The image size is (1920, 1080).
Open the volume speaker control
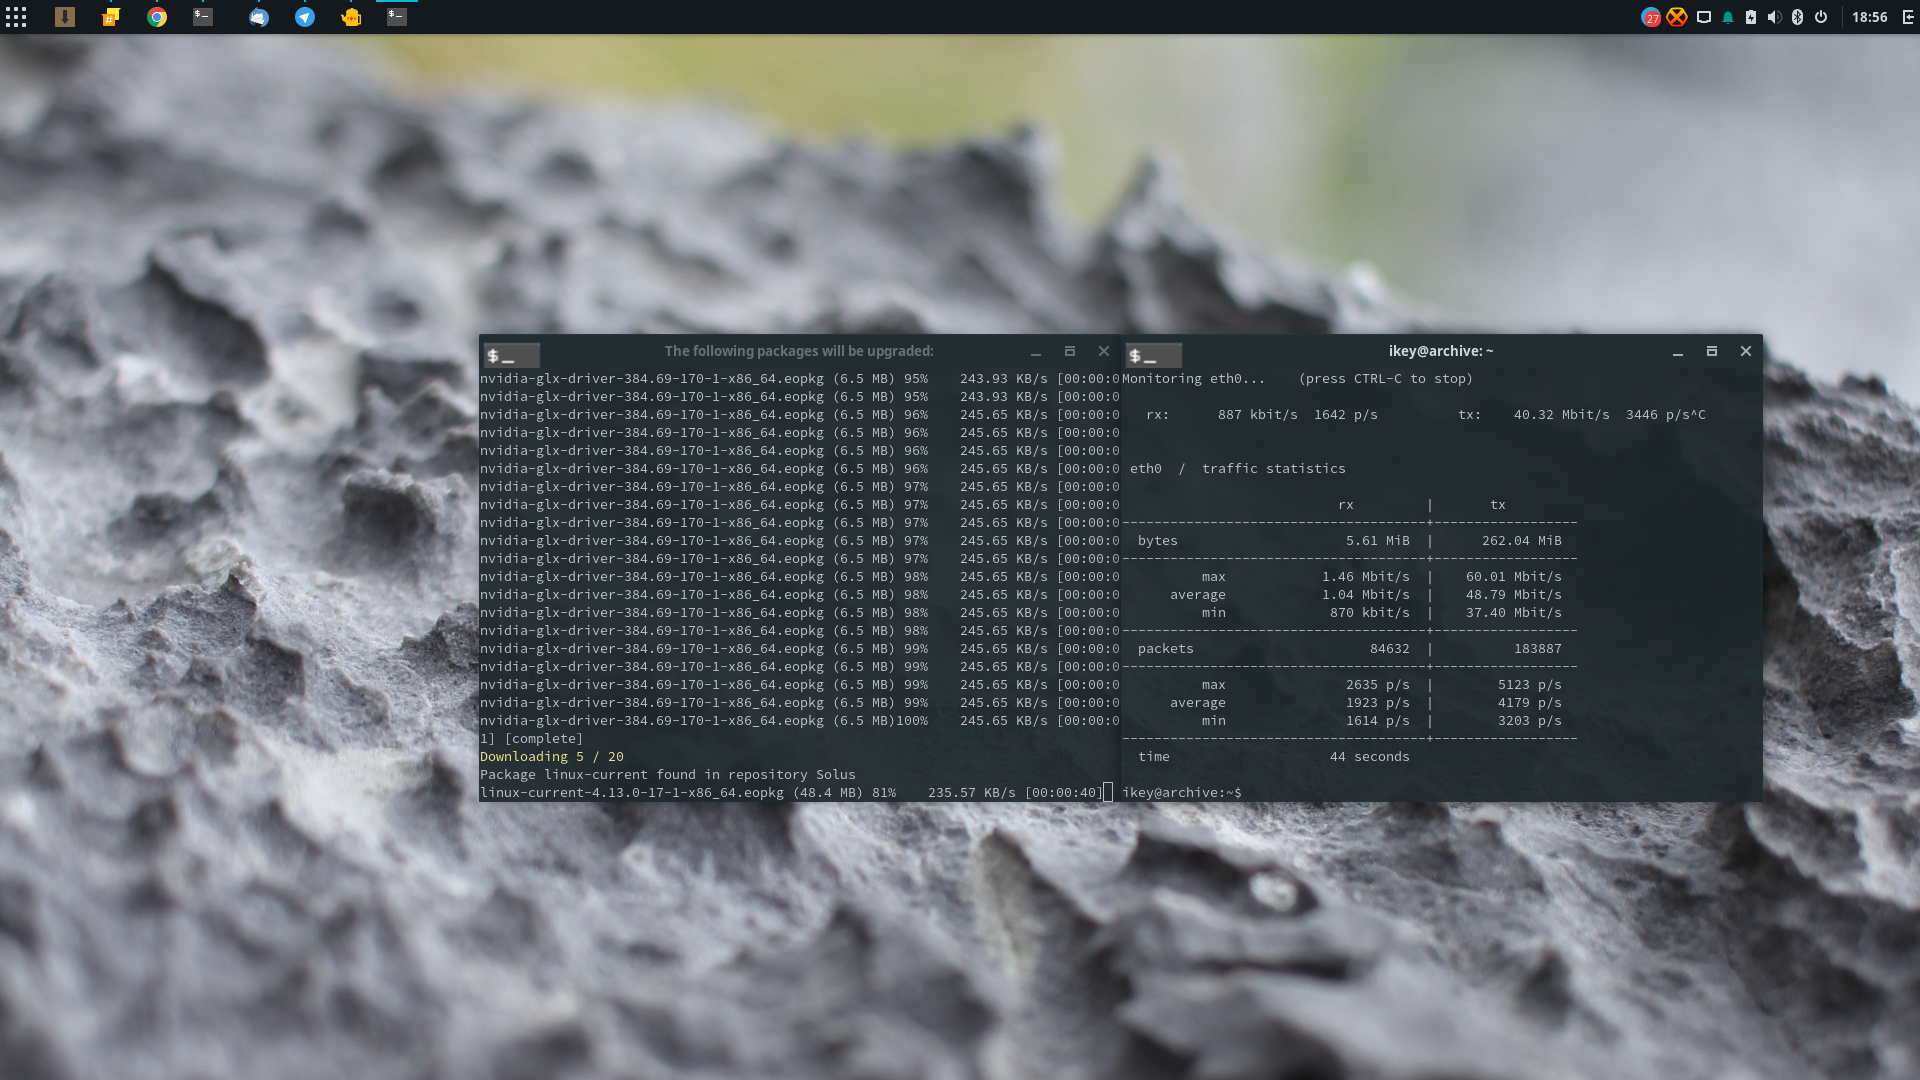(1774, 17)
